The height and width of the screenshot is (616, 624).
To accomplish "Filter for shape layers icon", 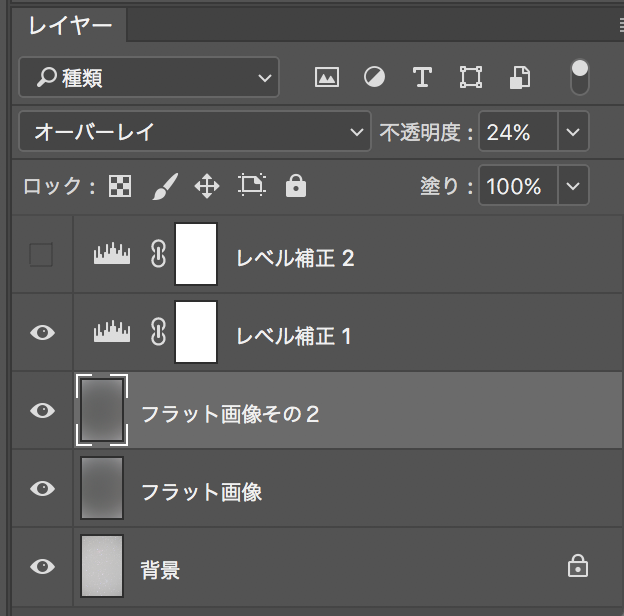I will [x=471, y=77].
